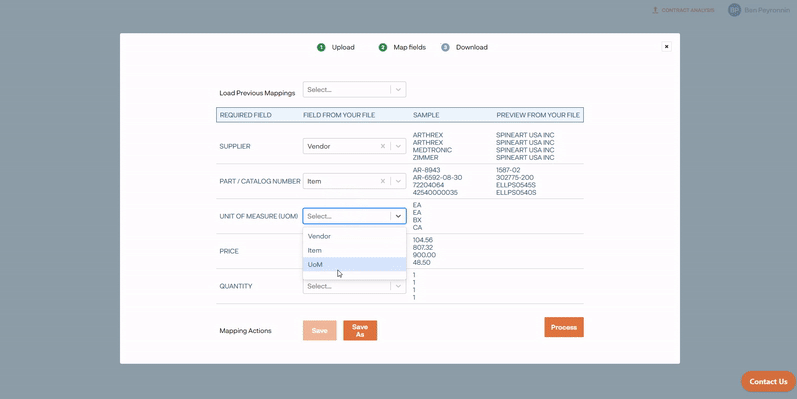Click sample price 104.56
Screen dimensions: 797x399
pyautogui.click(x=423, y=240)
